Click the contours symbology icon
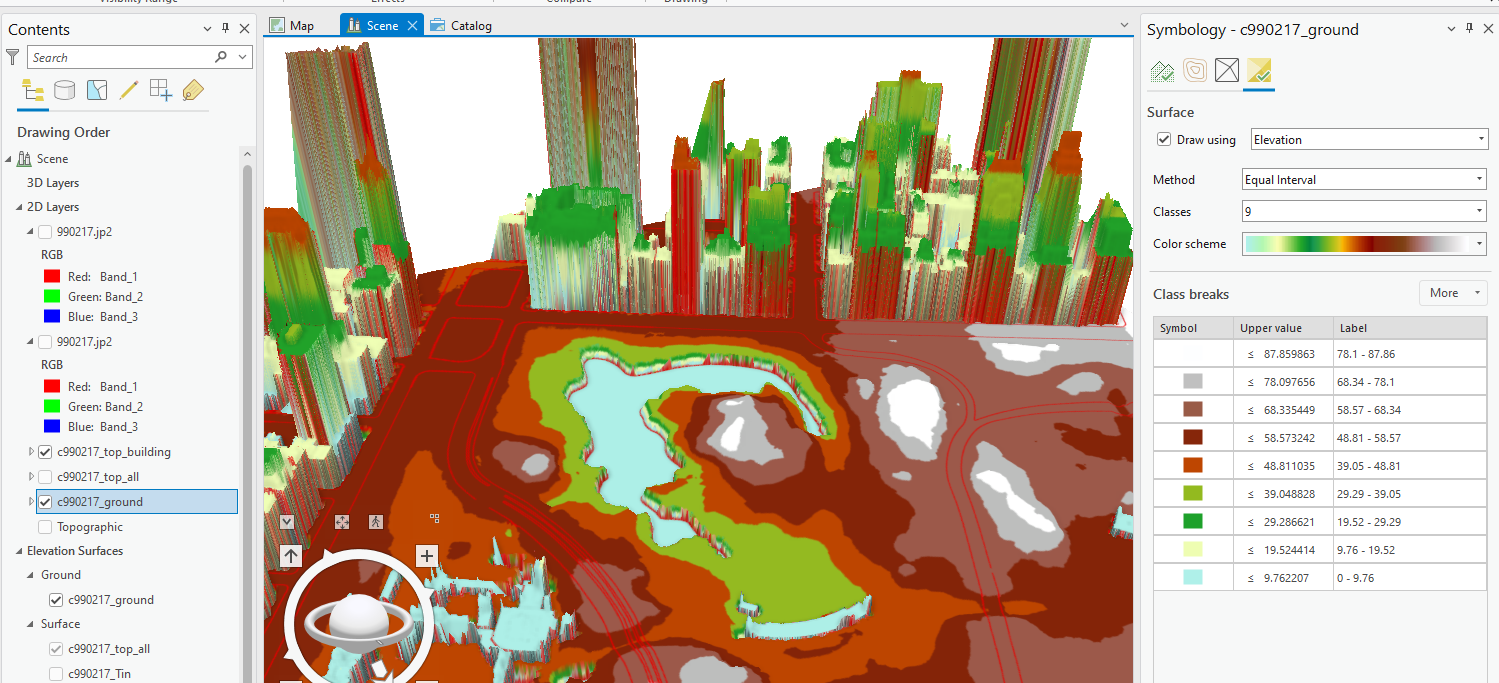The image size is (1499, 683). pos(1194,71)
